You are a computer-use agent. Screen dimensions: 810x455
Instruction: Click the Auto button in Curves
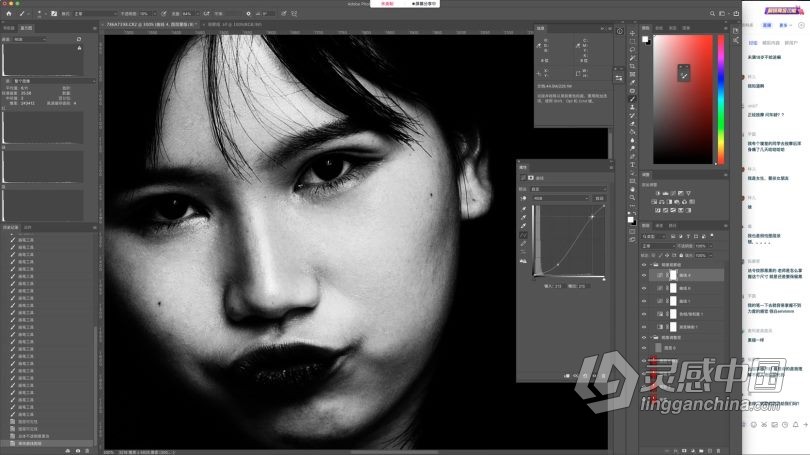[x=599, y=198]
